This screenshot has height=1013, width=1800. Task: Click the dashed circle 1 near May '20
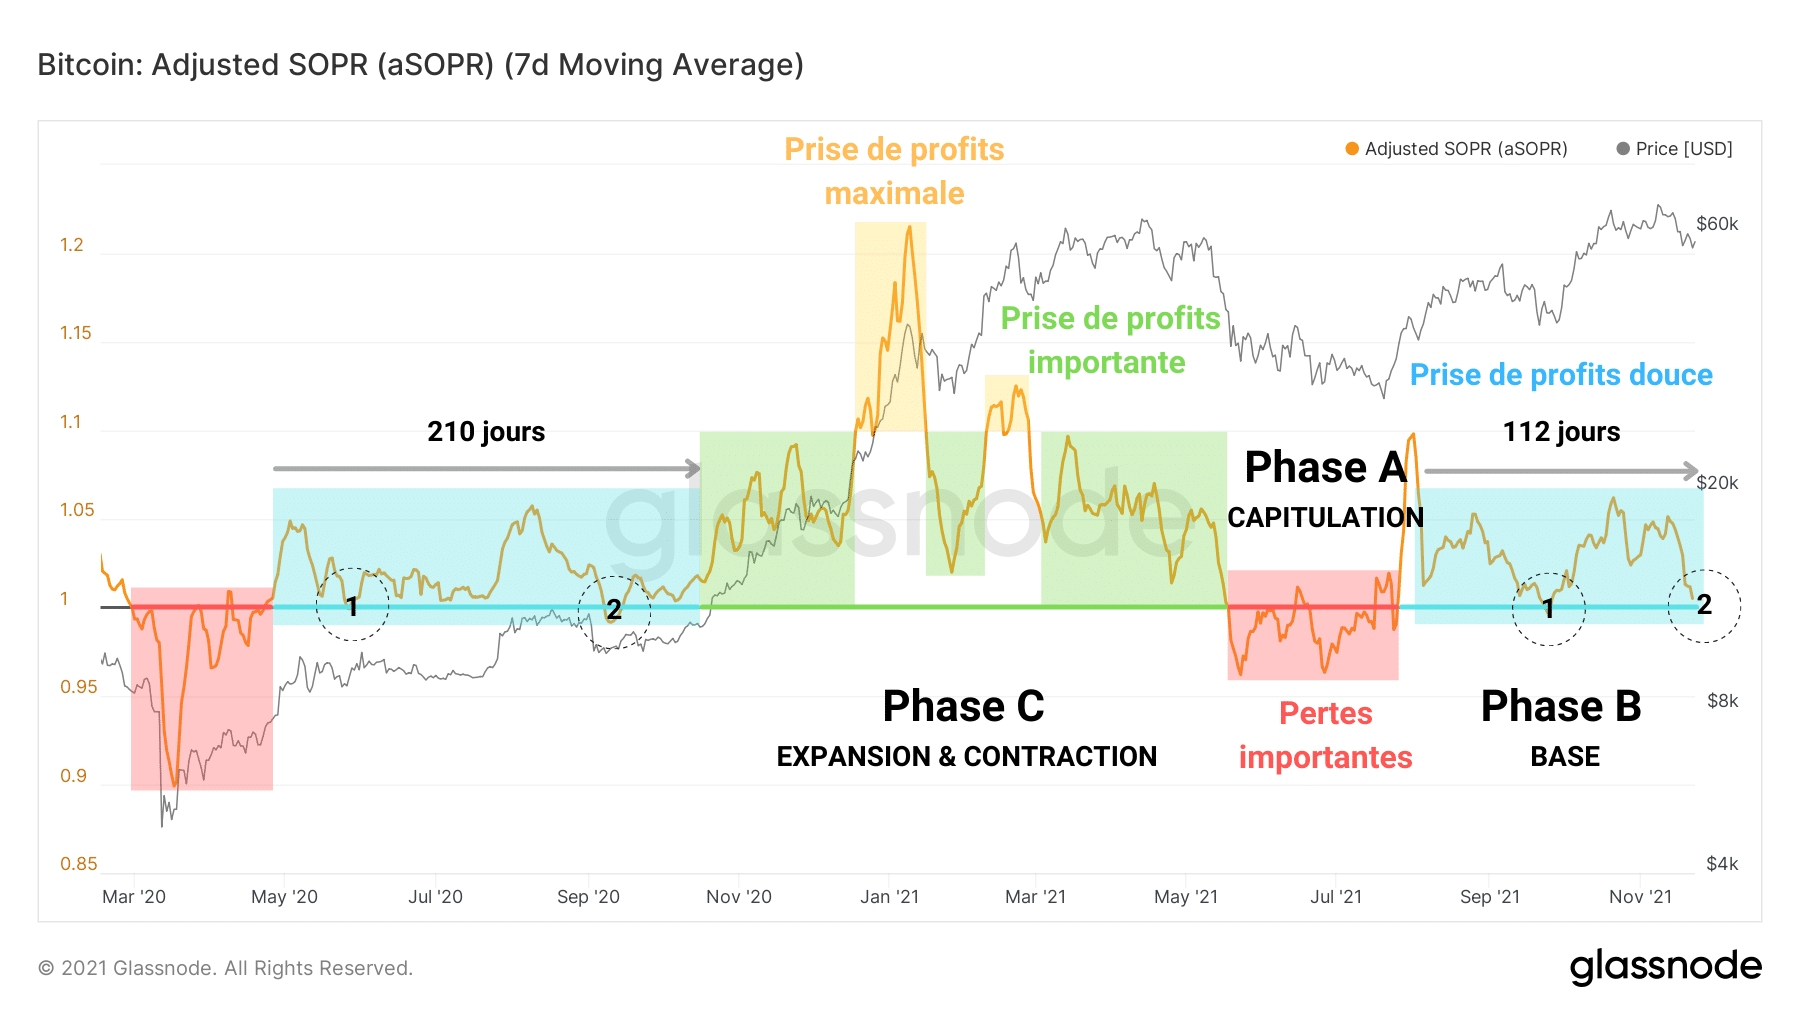tap(352, 604)
